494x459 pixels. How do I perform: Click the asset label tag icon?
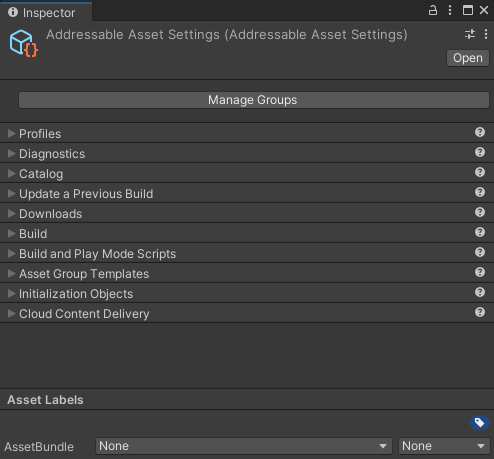coord(480,423)
